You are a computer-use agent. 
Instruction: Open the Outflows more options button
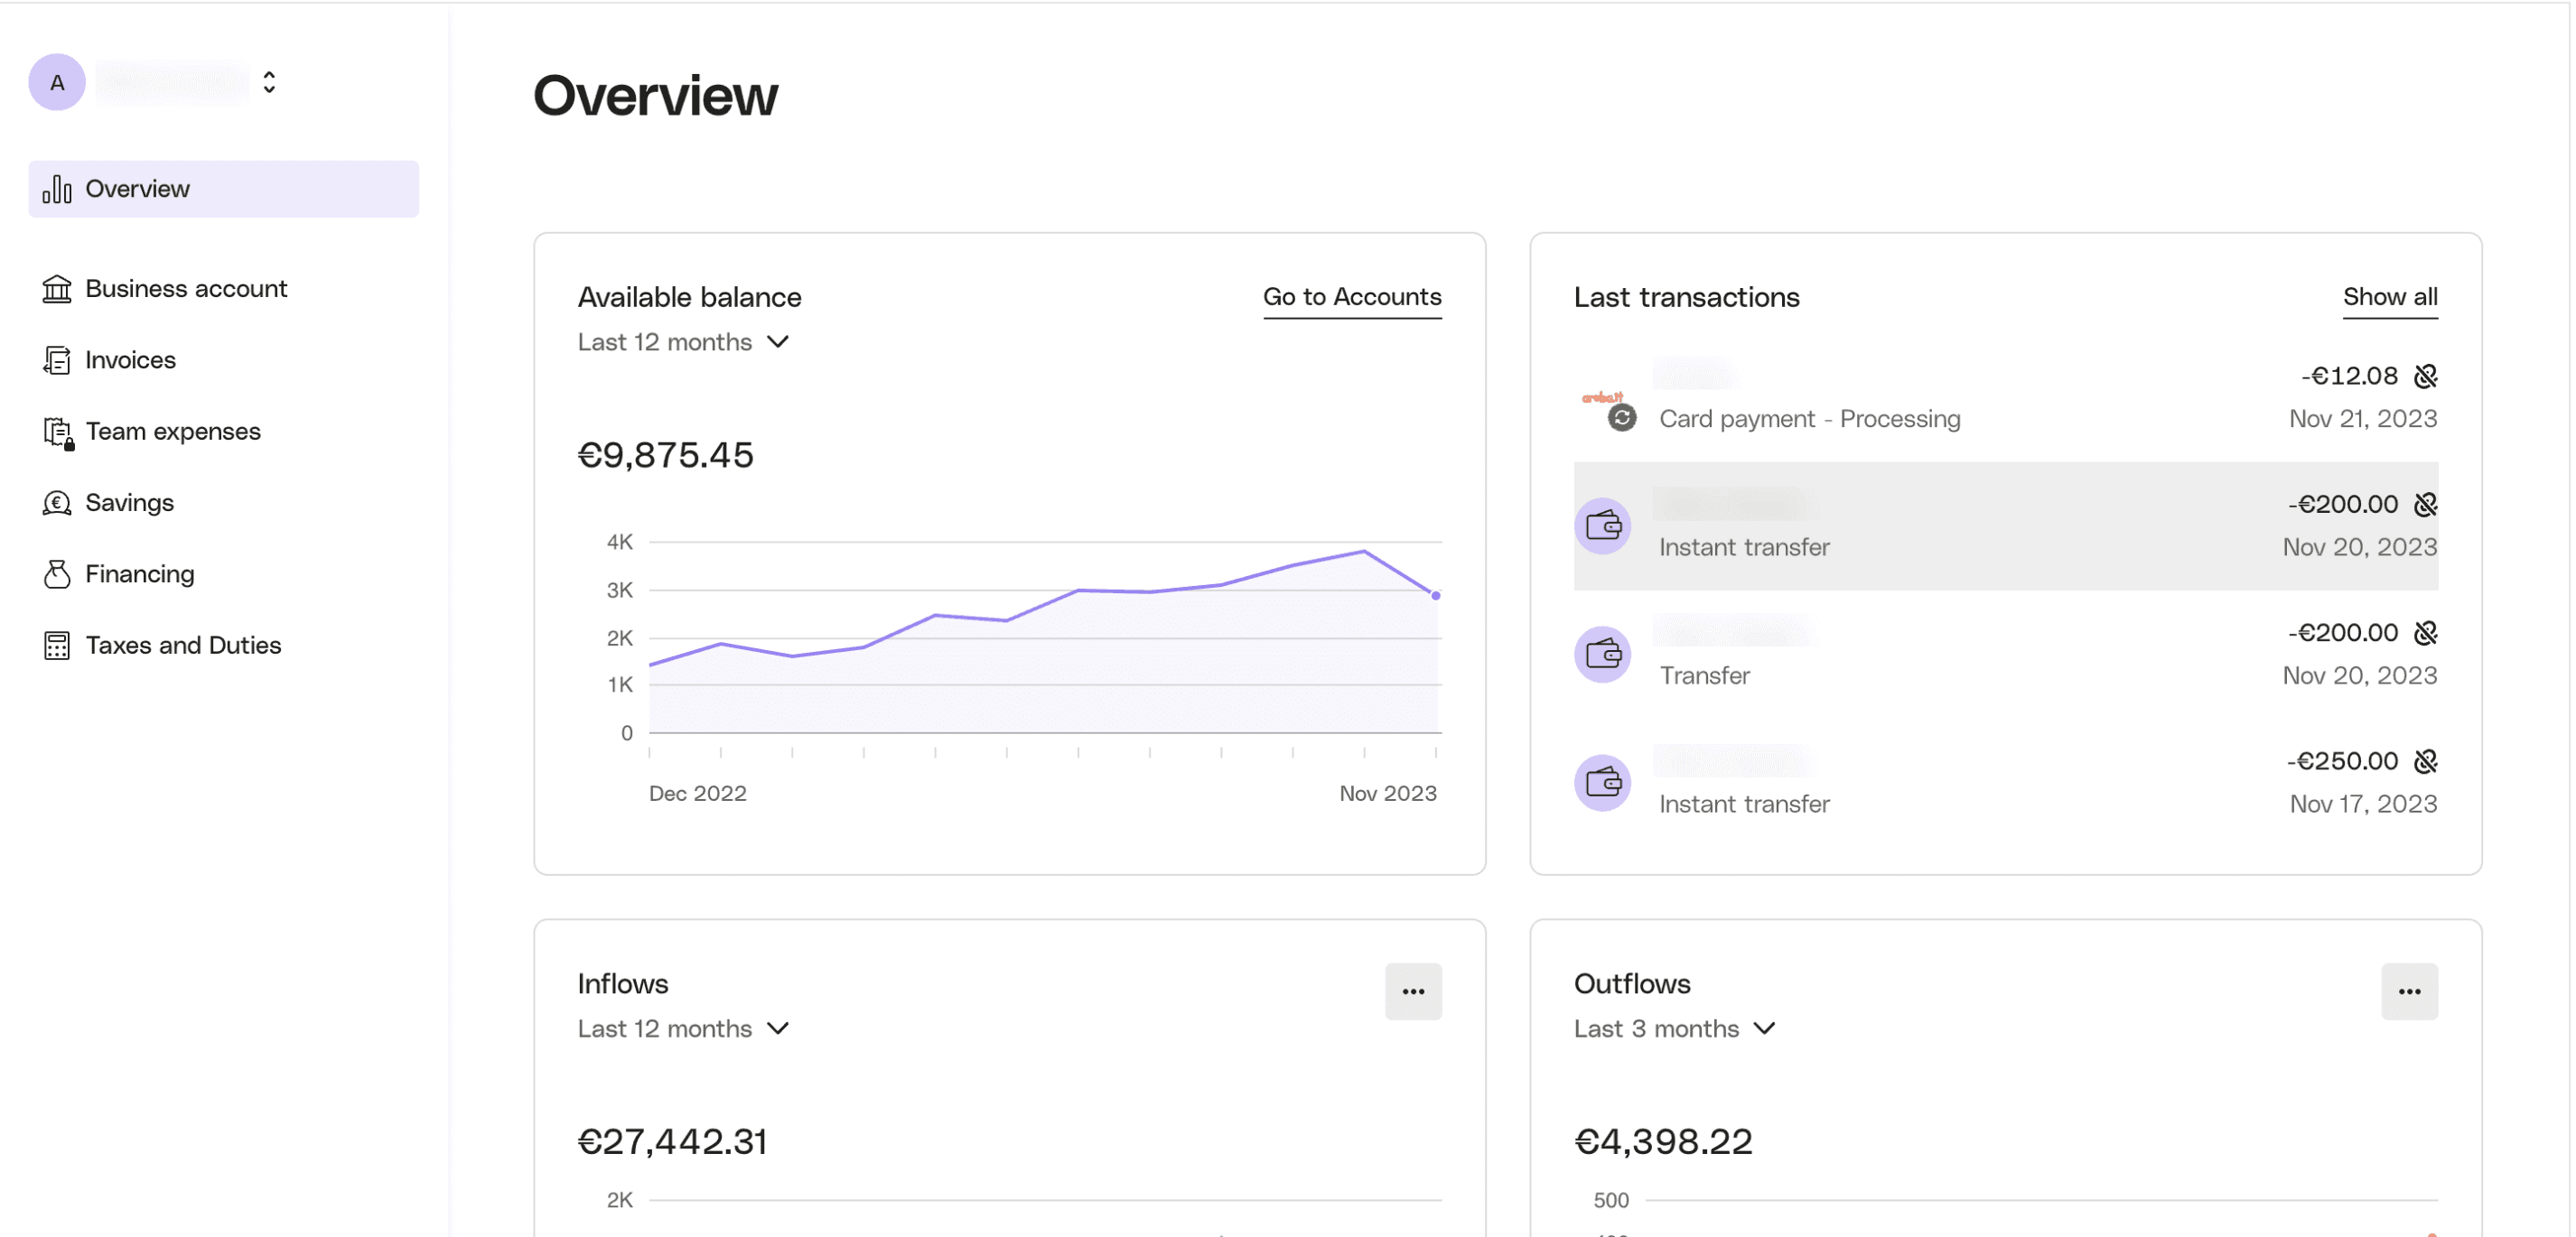tap(2408, 991)
